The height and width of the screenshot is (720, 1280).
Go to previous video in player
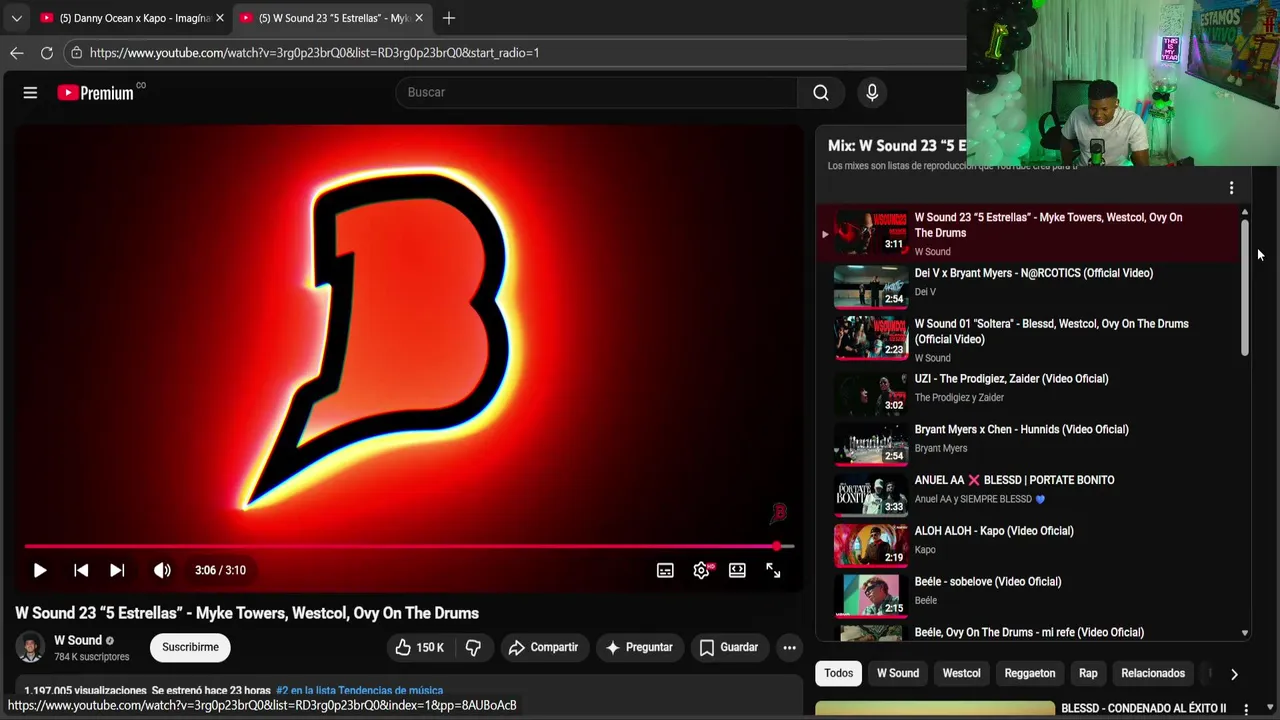pyautogui.click(x=81, y=570)
